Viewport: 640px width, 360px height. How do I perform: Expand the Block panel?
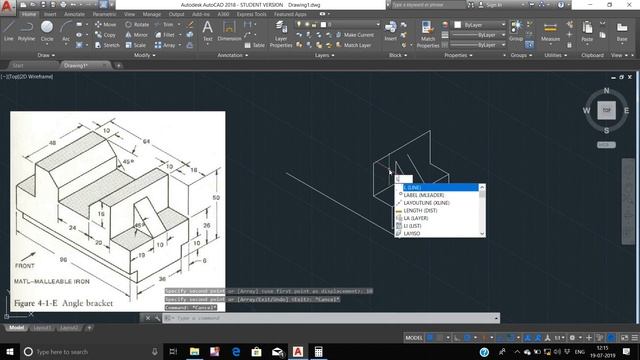(x=398, y=55)
